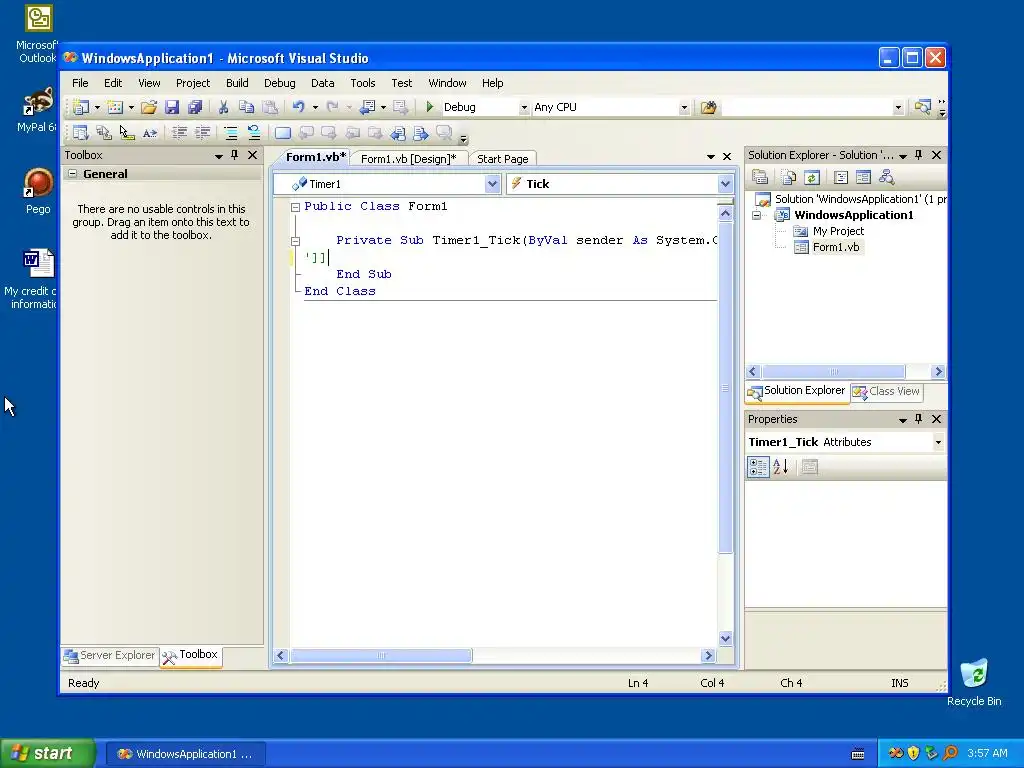
Task: Open the Tick method name dropdown
Action: point(725,184)
